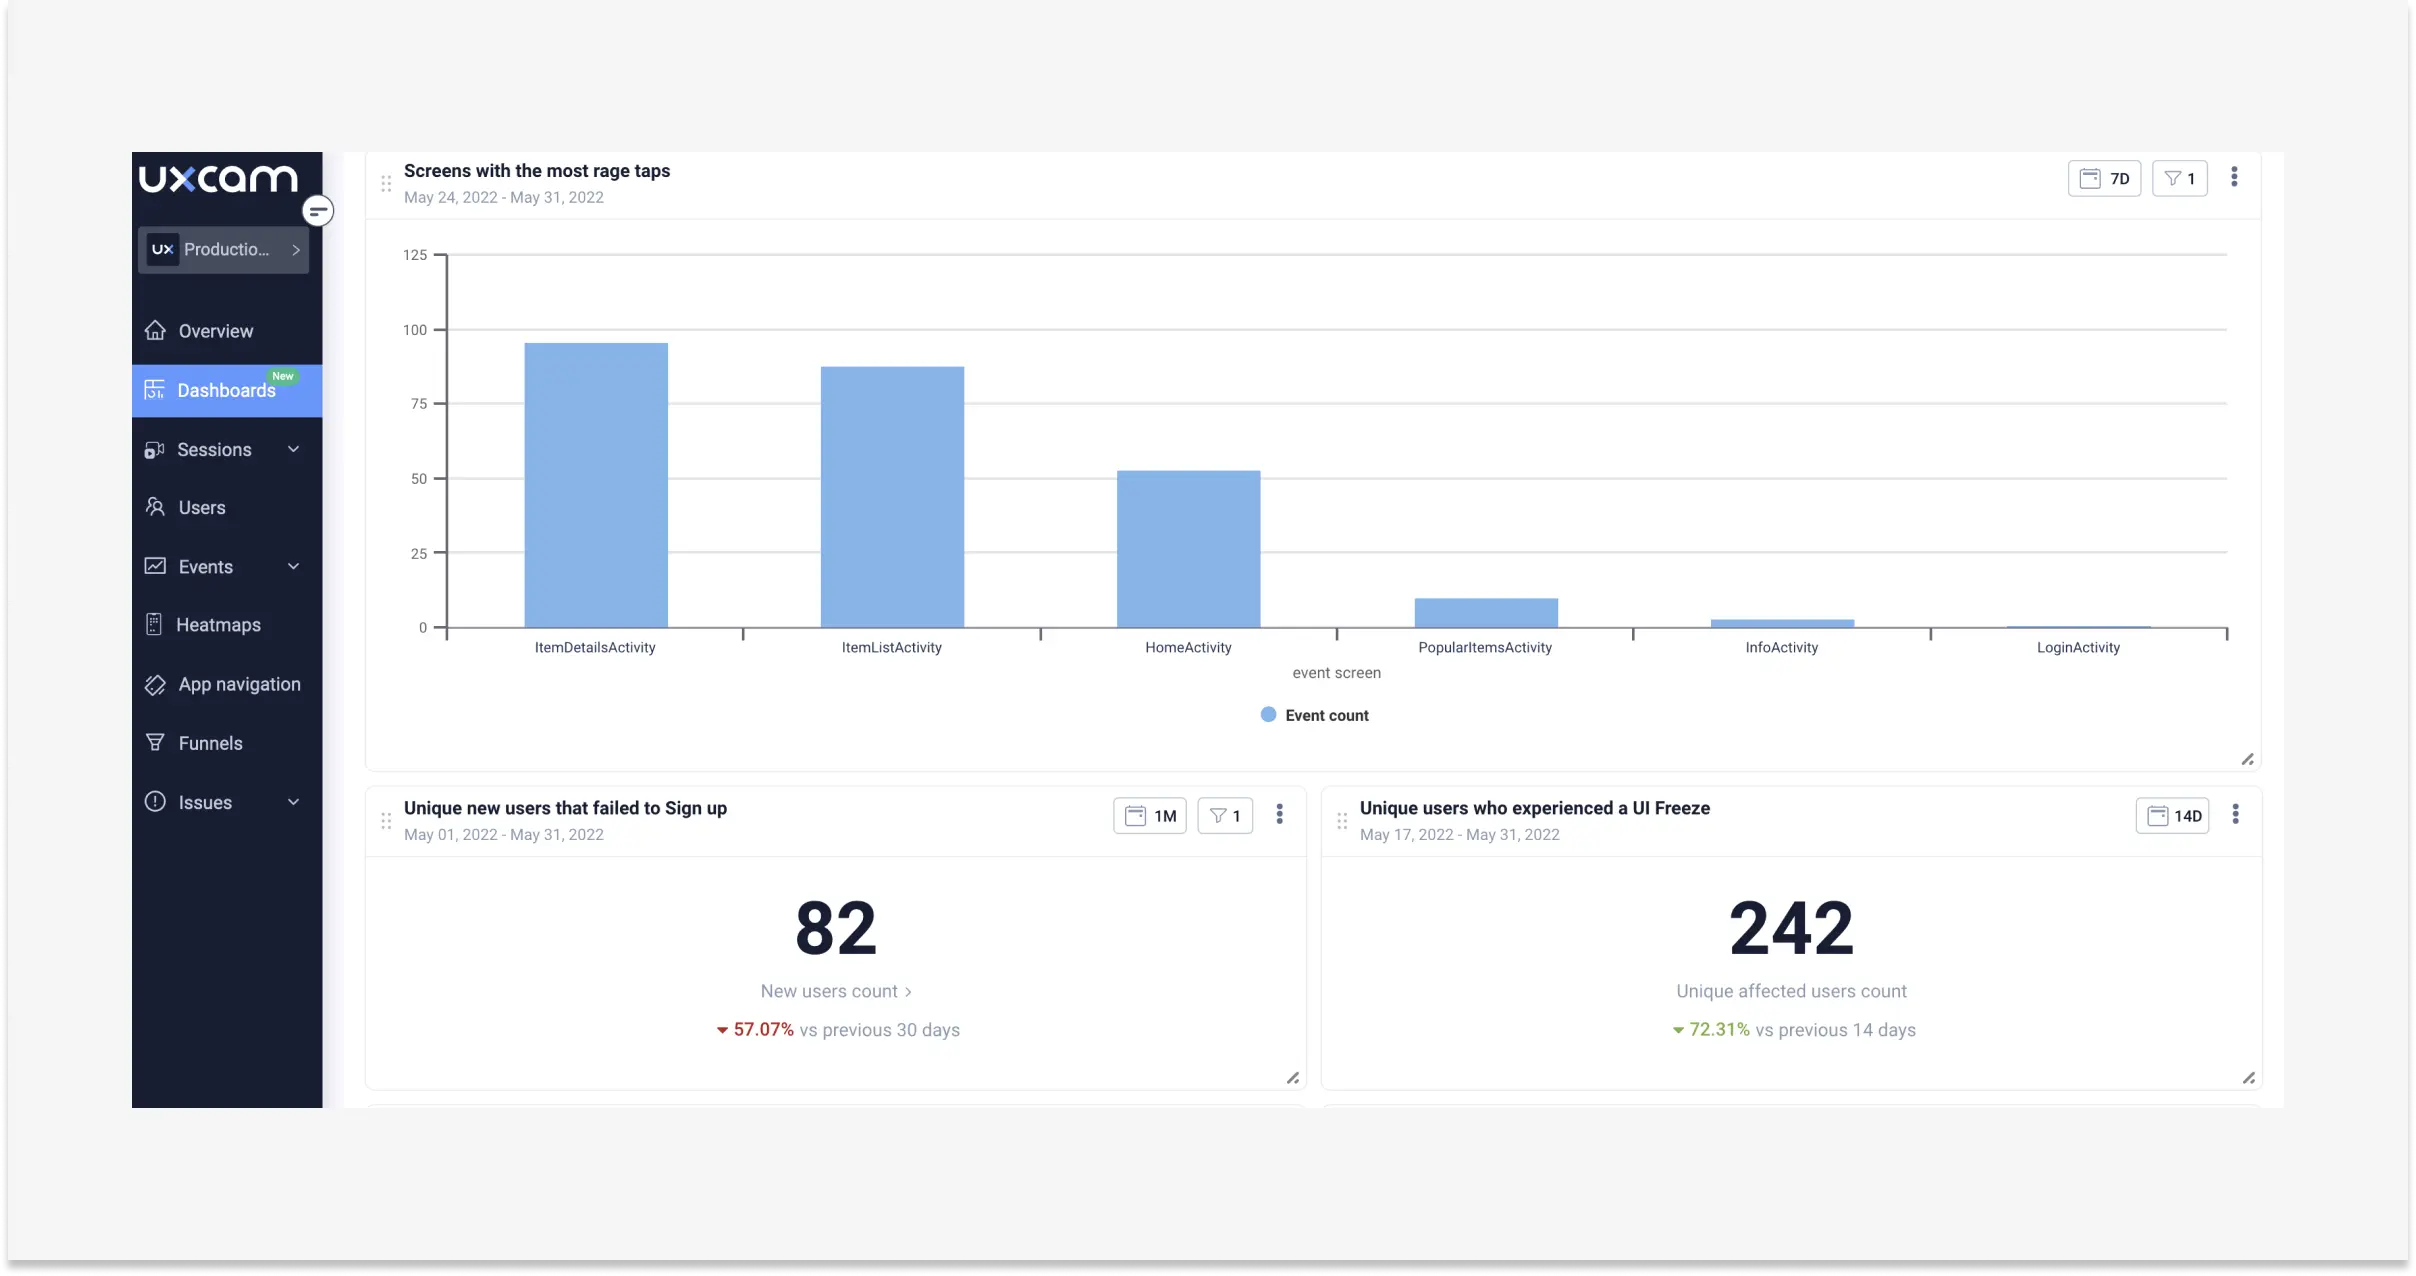Open rage taps chart filter button
This screenshot has height=1276, width=2416.
point(2179,179)
